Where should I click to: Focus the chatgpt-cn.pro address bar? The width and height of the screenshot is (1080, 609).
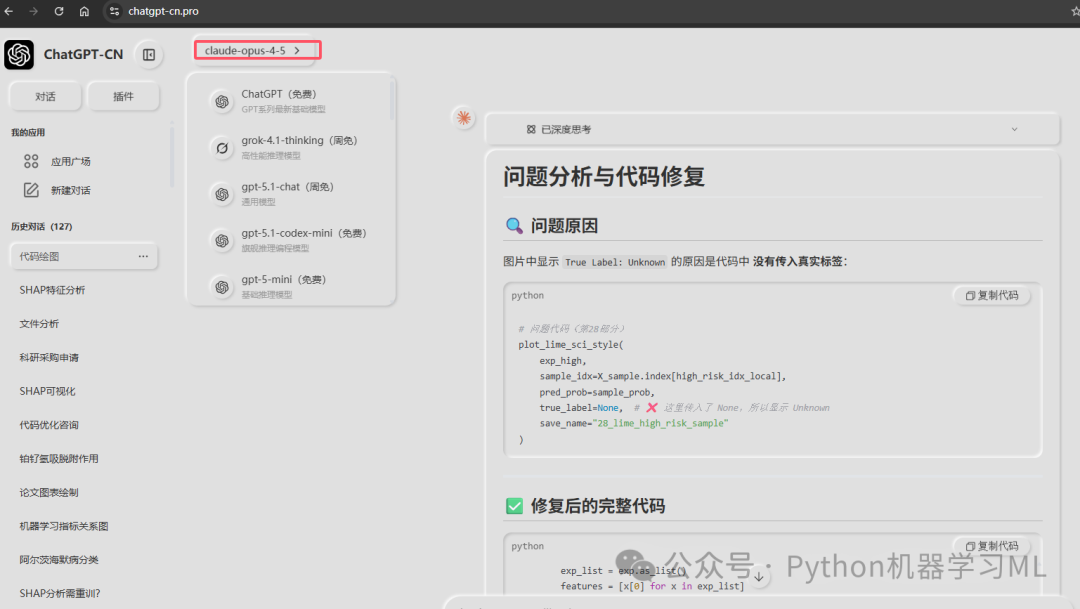point(163,11)
